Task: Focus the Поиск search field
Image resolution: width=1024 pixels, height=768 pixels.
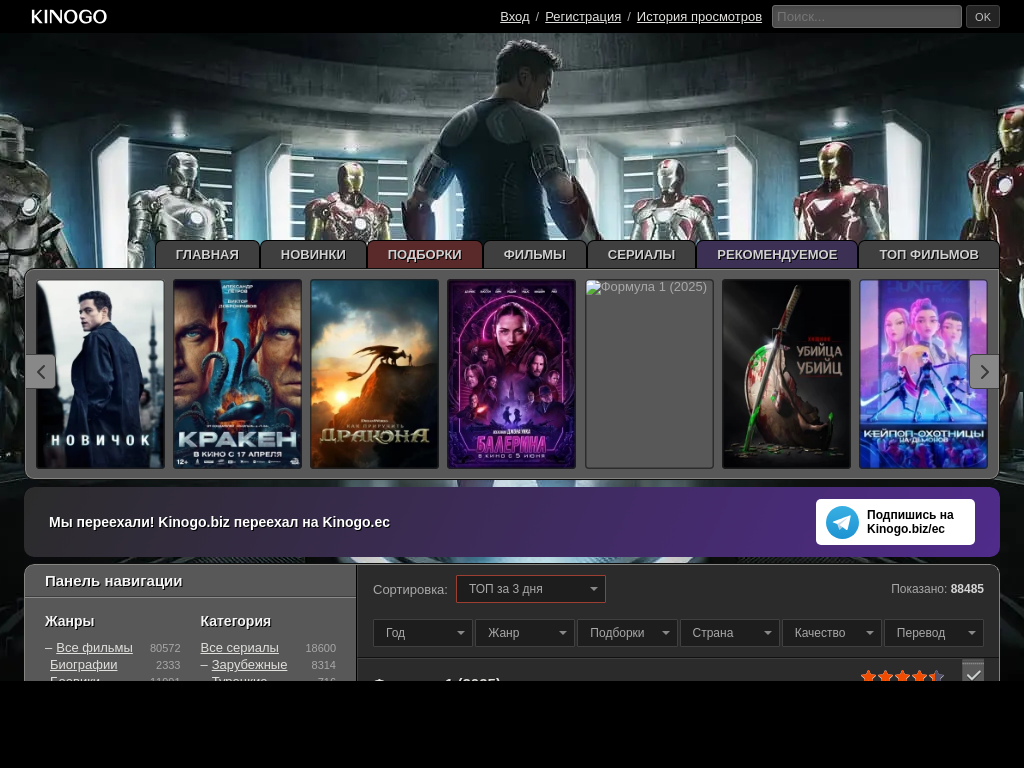Action: coord(867,17)
